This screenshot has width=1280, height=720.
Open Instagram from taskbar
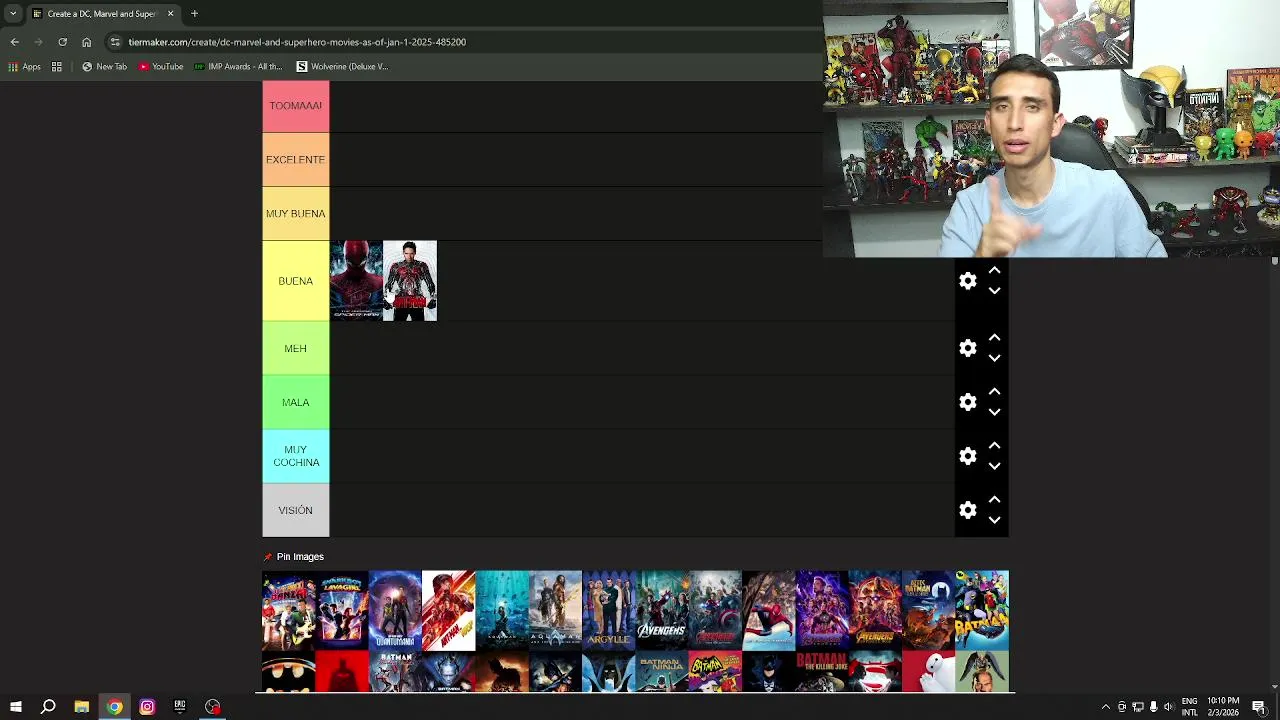(x=147, y=707)
